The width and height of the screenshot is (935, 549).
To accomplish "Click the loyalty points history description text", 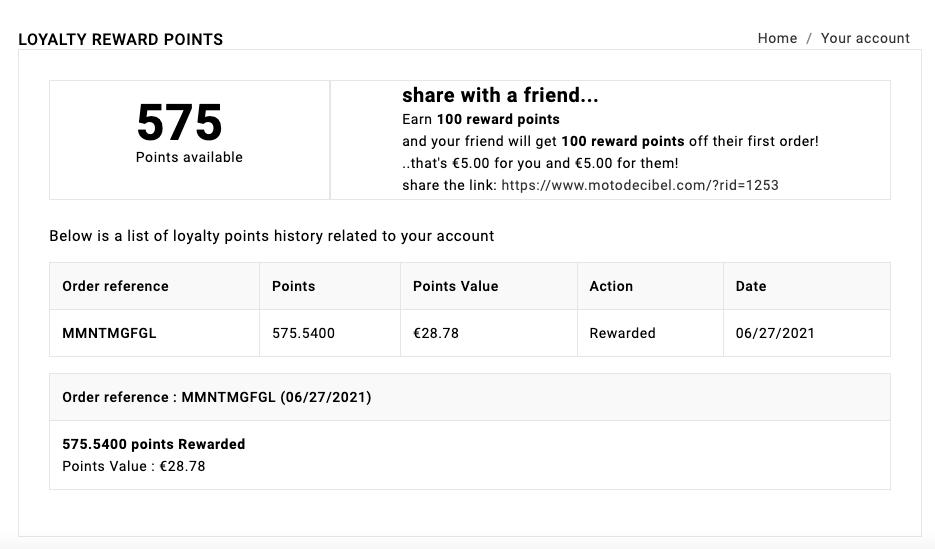I will point(272,236).
